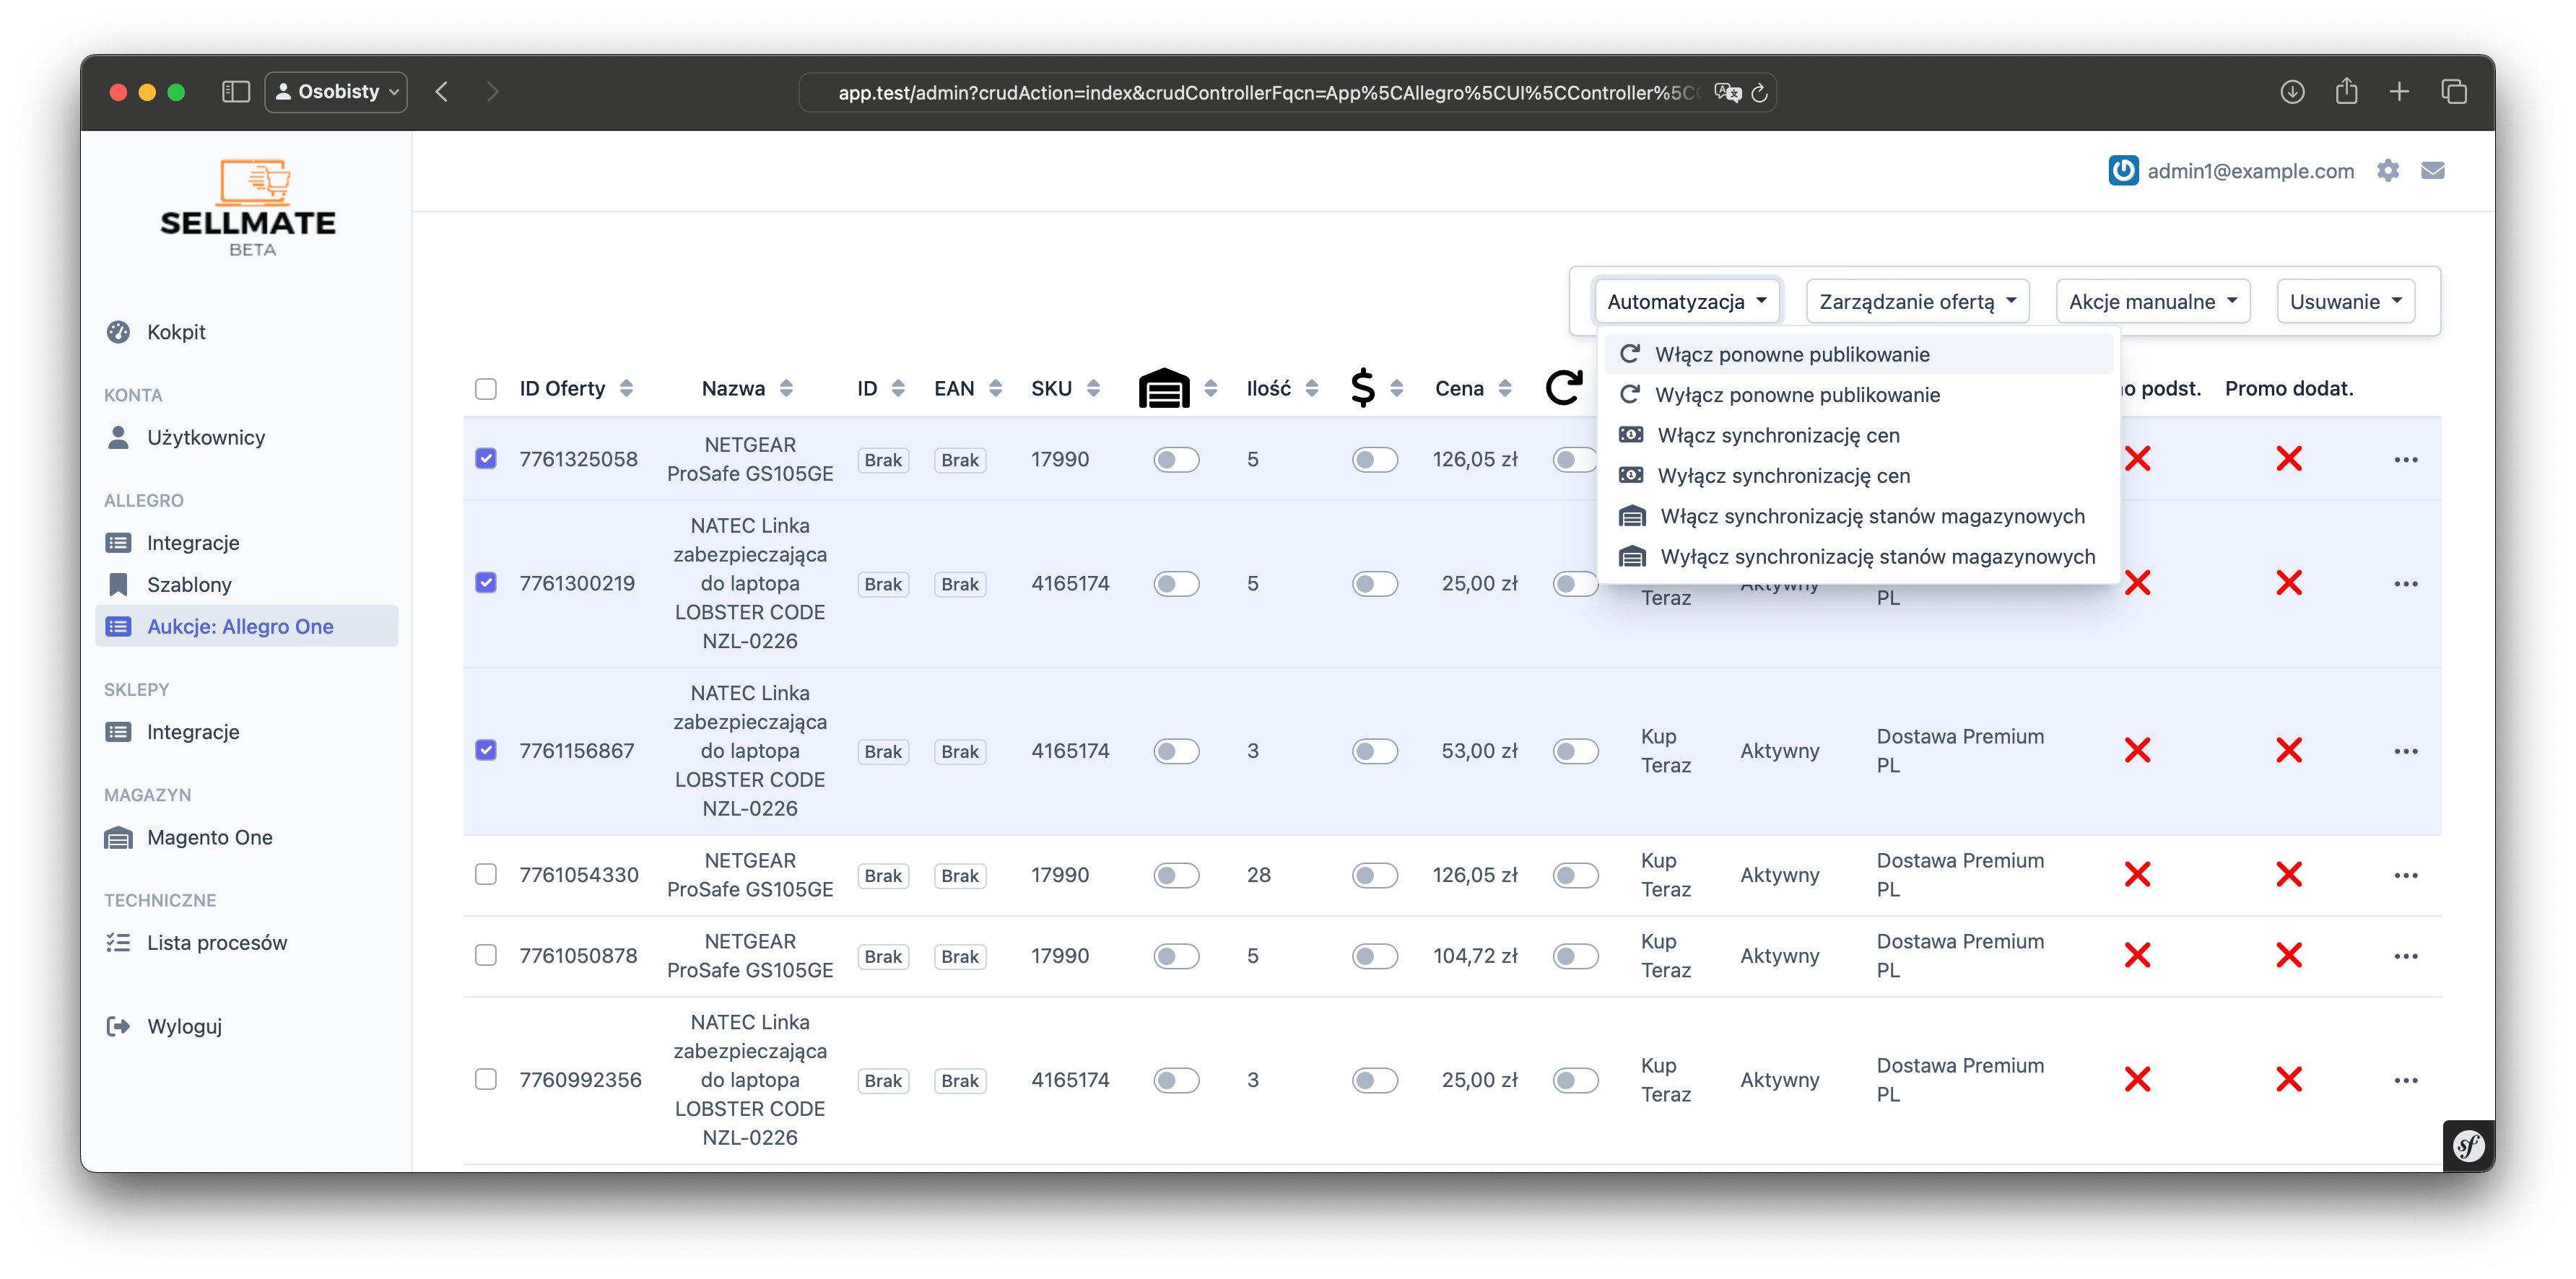This screenshot has width=2576, height=1279.
Task: Open Szablony under Allegro
Action: click(x=246, y=585)
